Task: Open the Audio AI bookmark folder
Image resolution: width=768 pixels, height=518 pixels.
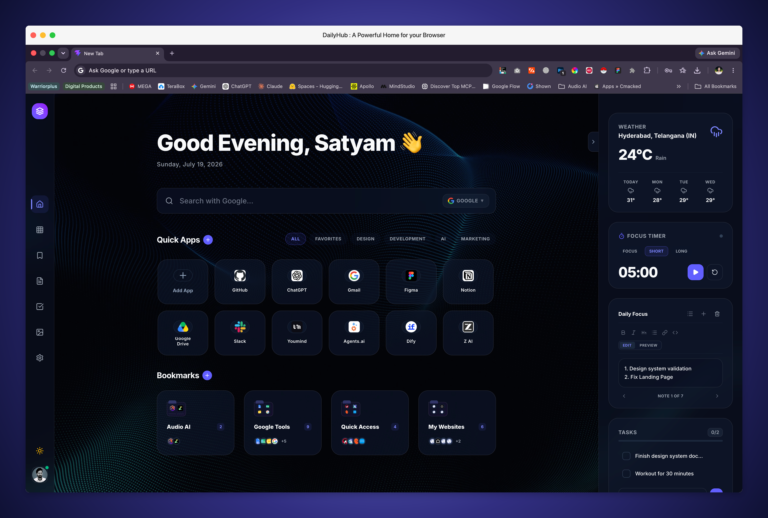Action: click(x=196, y=423)
